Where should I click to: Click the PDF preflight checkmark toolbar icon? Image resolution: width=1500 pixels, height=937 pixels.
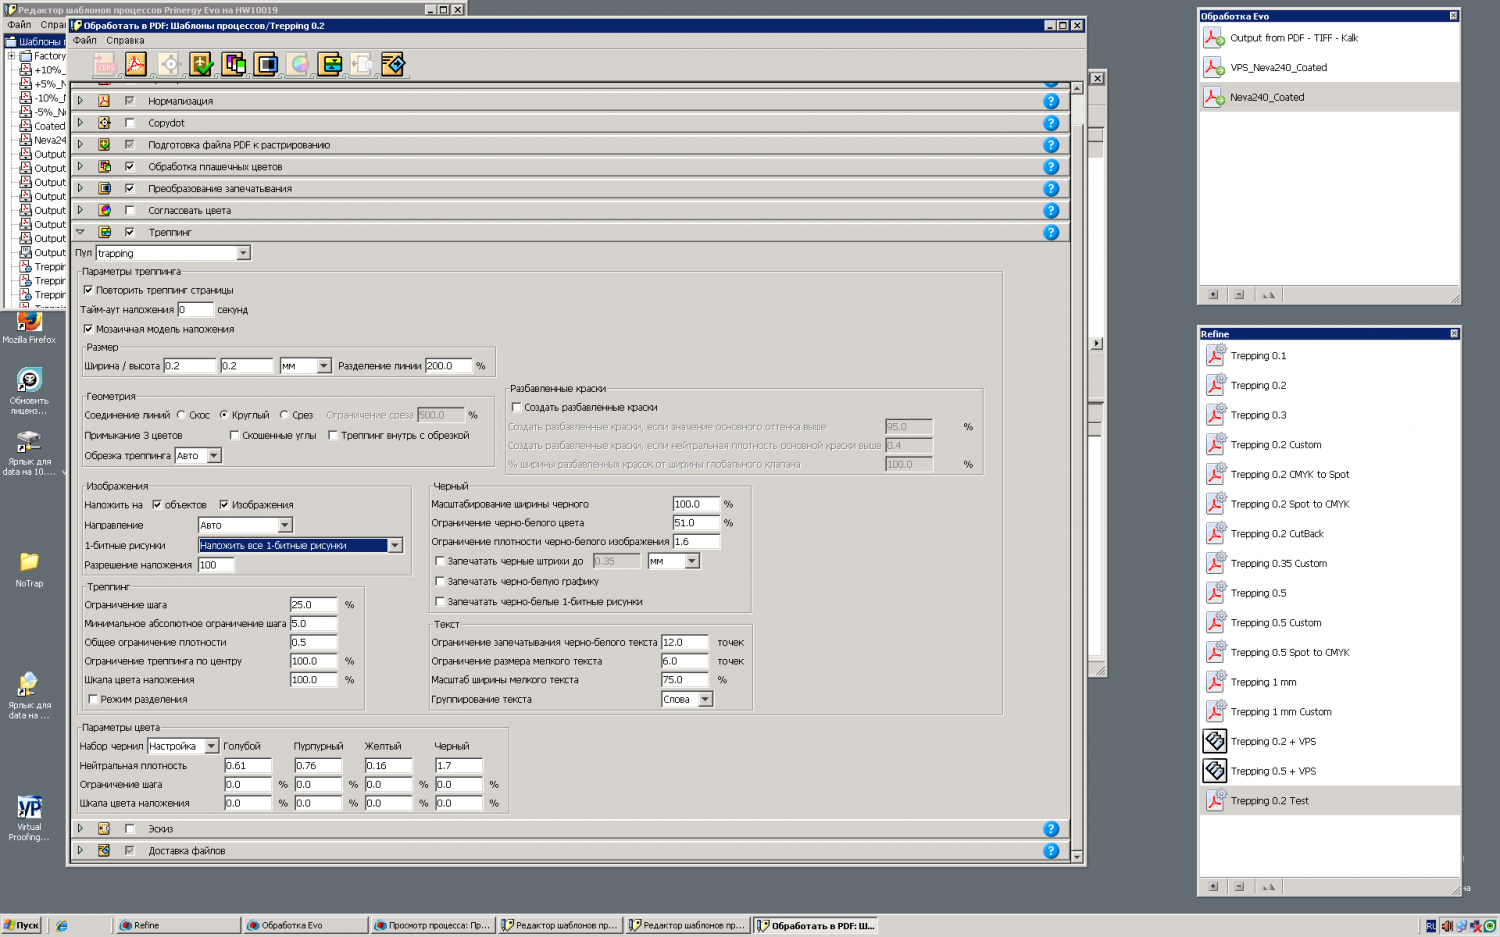pyautogui.click(x=201, y=65)
